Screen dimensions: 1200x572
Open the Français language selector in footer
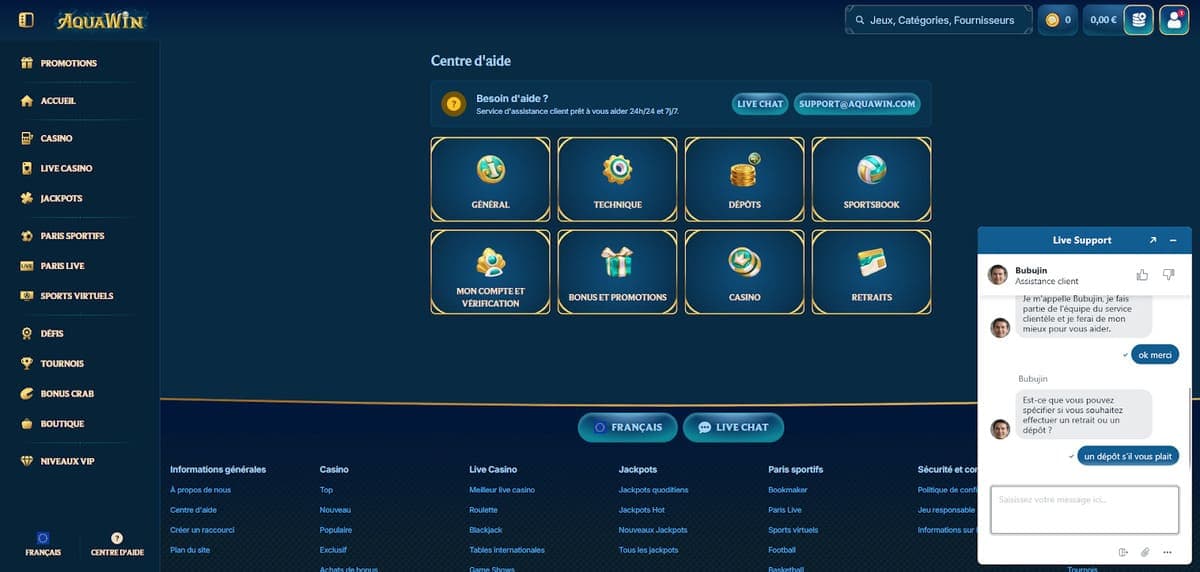[x=627, y=427]
